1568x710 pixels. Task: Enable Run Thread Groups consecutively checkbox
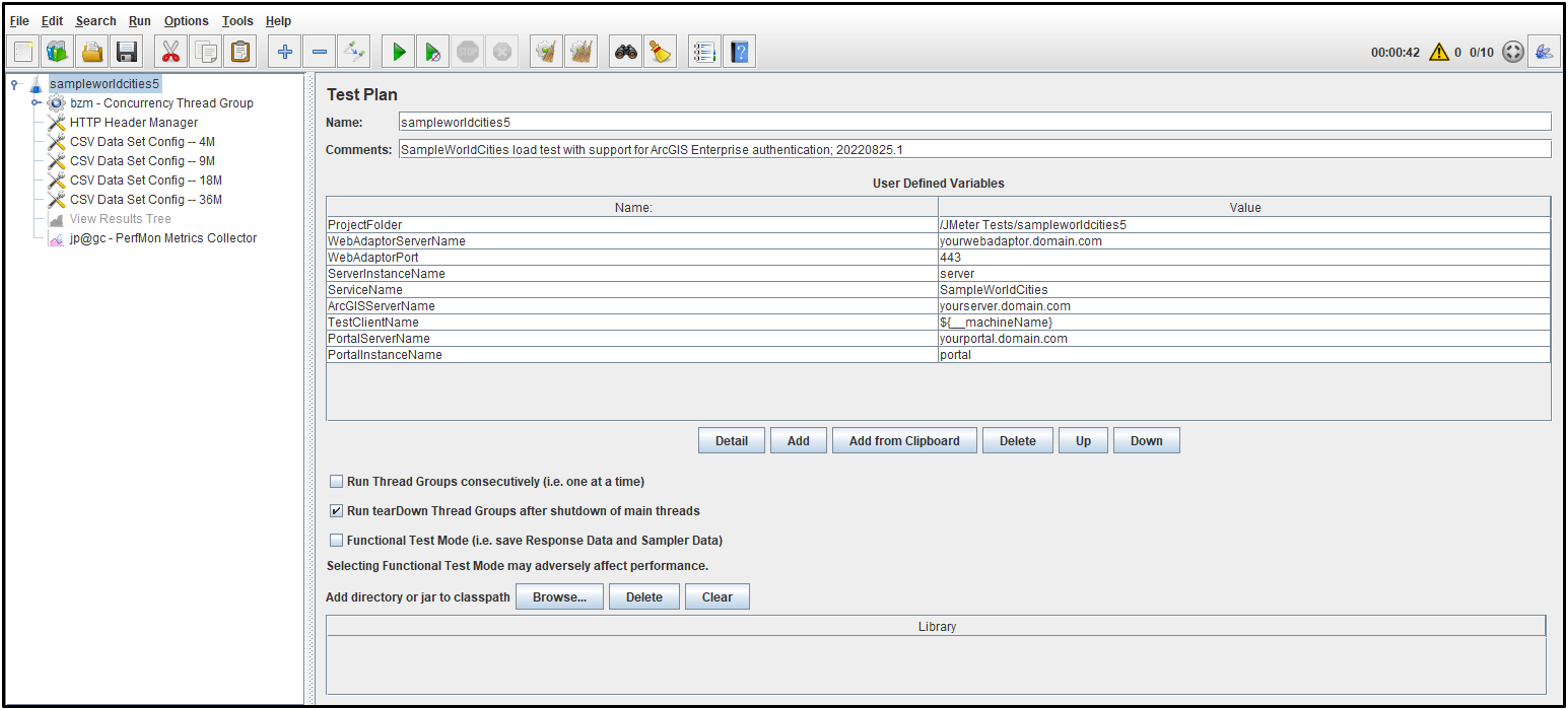coord(337,481)
